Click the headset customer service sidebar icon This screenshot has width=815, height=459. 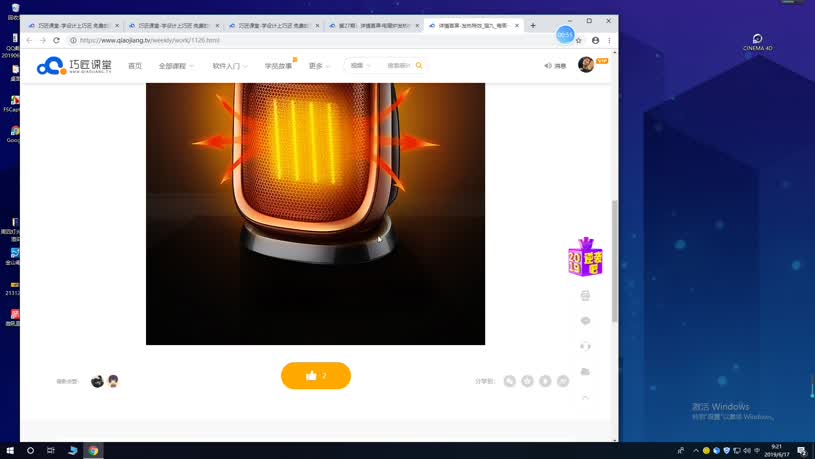(x=585, y=346)
